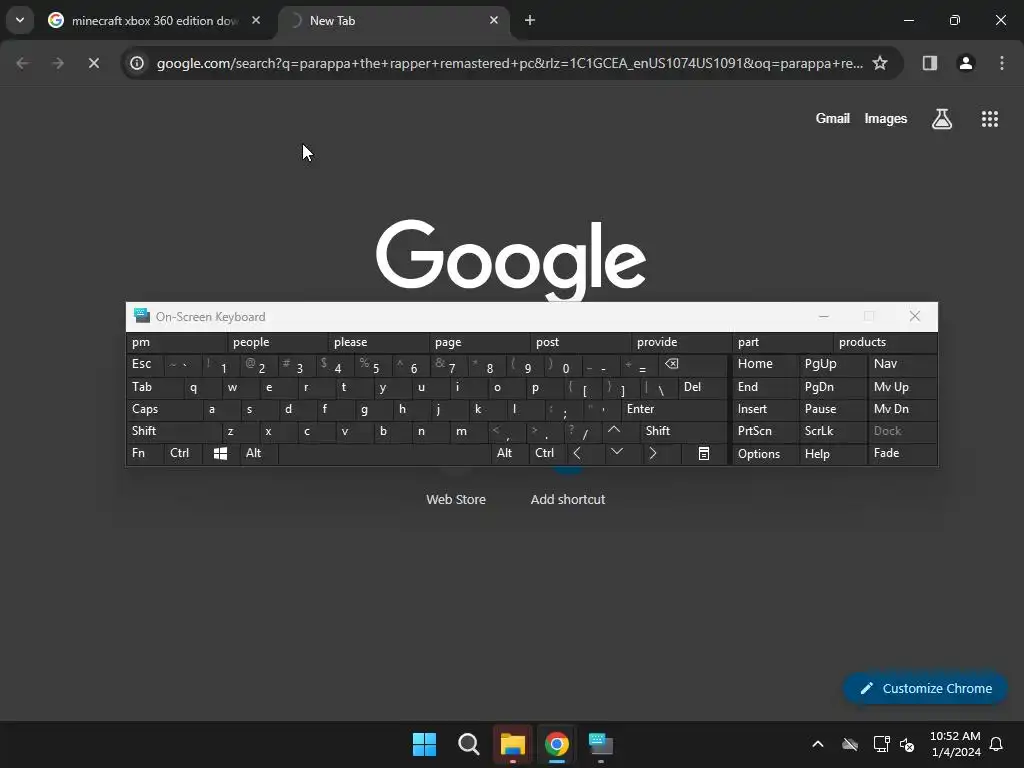Open the tab search dropdown arrow
The image size is (1024, 768).
20,20
